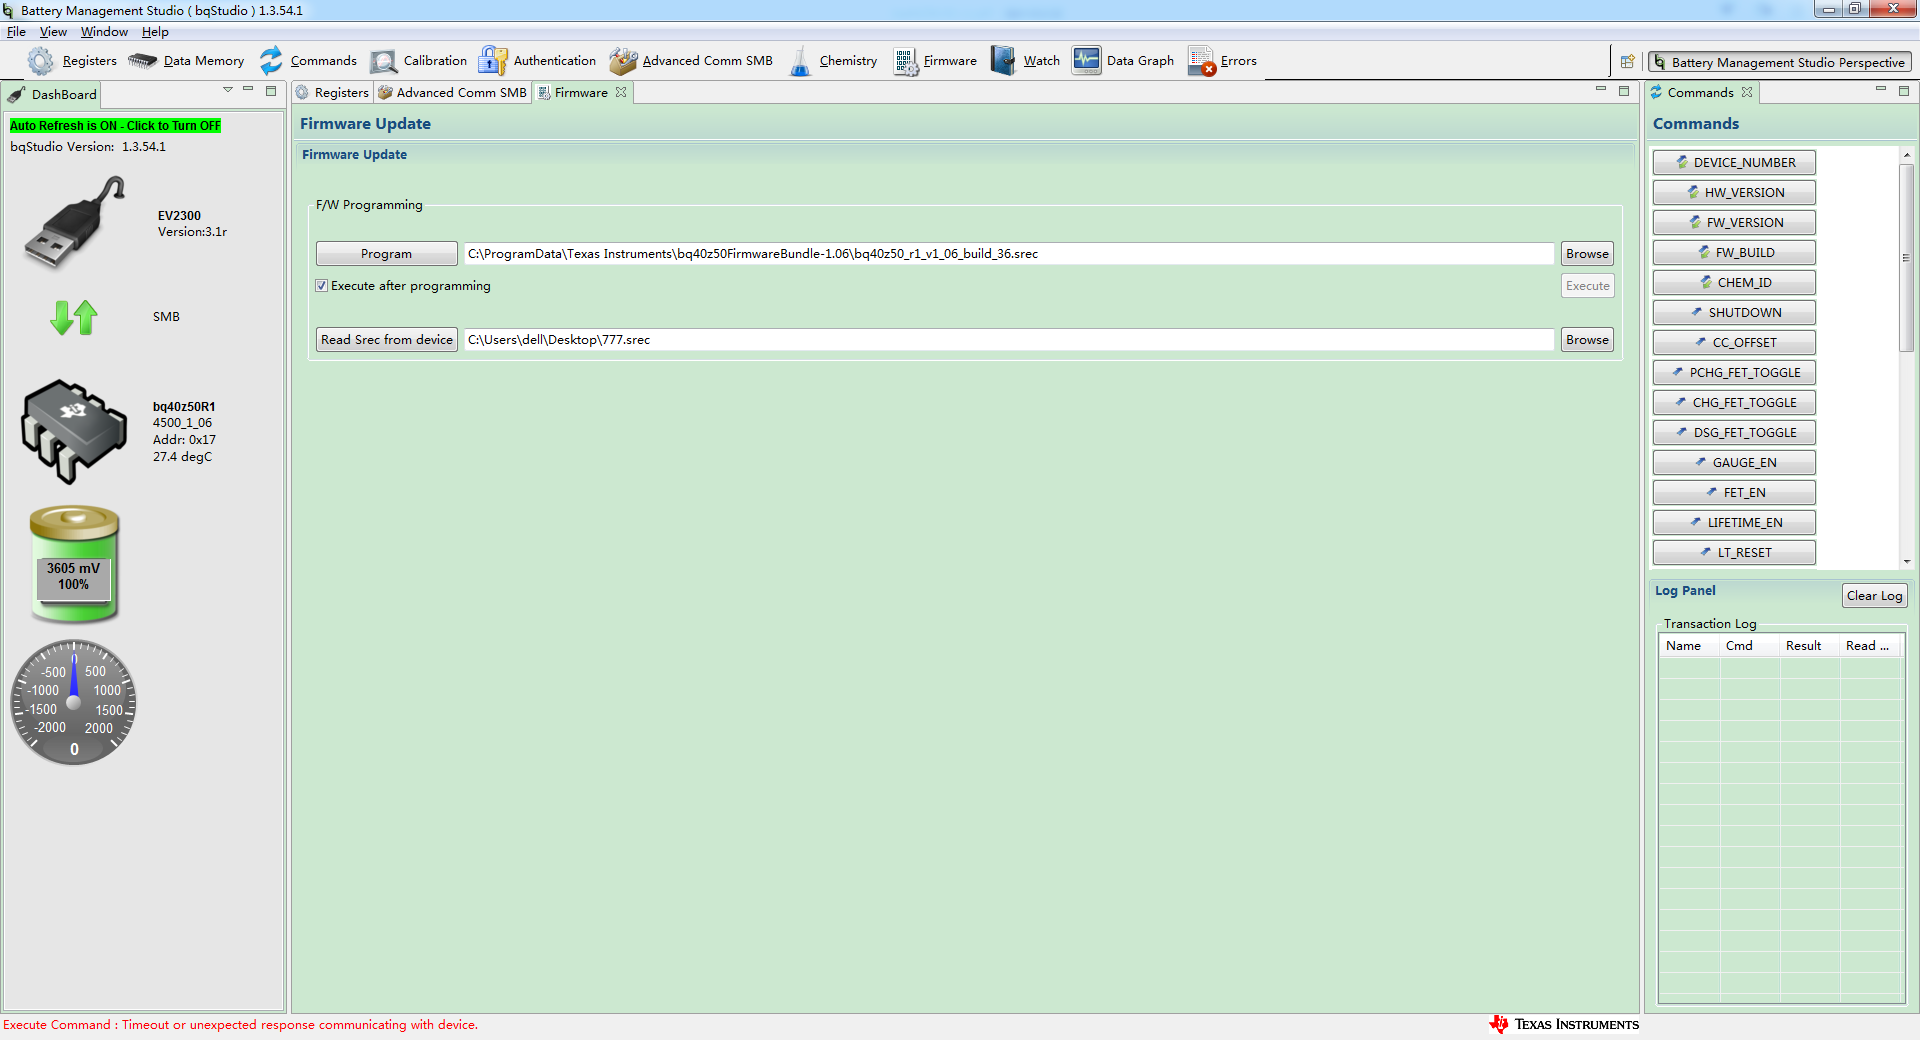Viewport: 1920px width, 1040px height.
Task: Send the CHG_FET_TOGGLE command
Action: click(1734, 403)
